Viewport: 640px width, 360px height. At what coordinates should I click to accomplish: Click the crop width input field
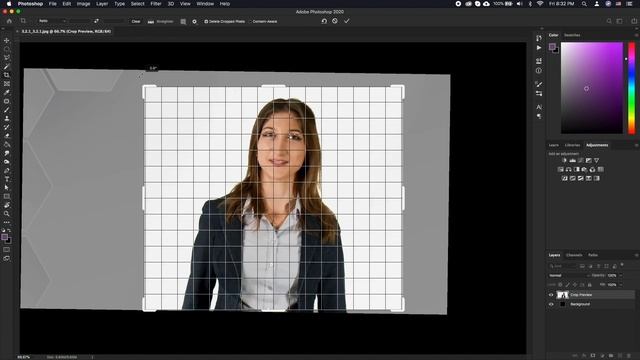pyautogui.click(x=80, y=21)
